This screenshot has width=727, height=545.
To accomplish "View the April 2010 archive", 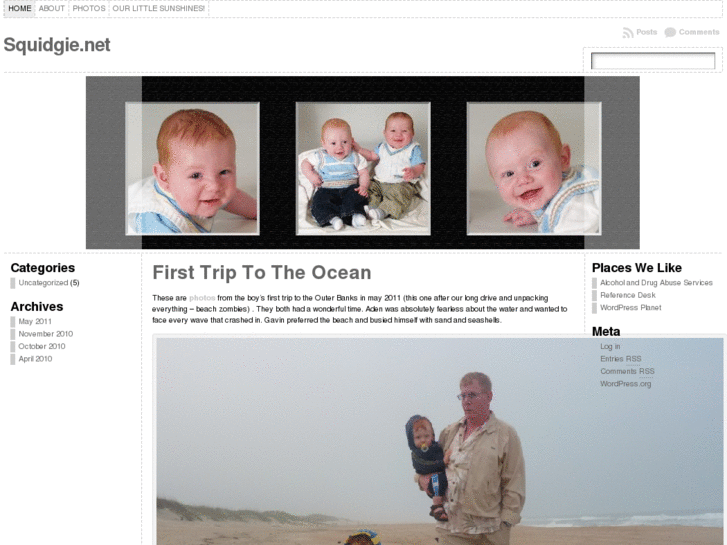I will pyautogui.click(x=35, y=359).
